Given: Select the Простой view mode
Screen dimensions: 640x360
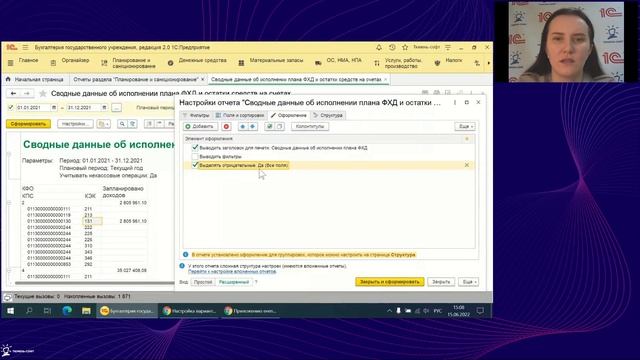Looking at the screenshot, I should [x=203, y=282].
